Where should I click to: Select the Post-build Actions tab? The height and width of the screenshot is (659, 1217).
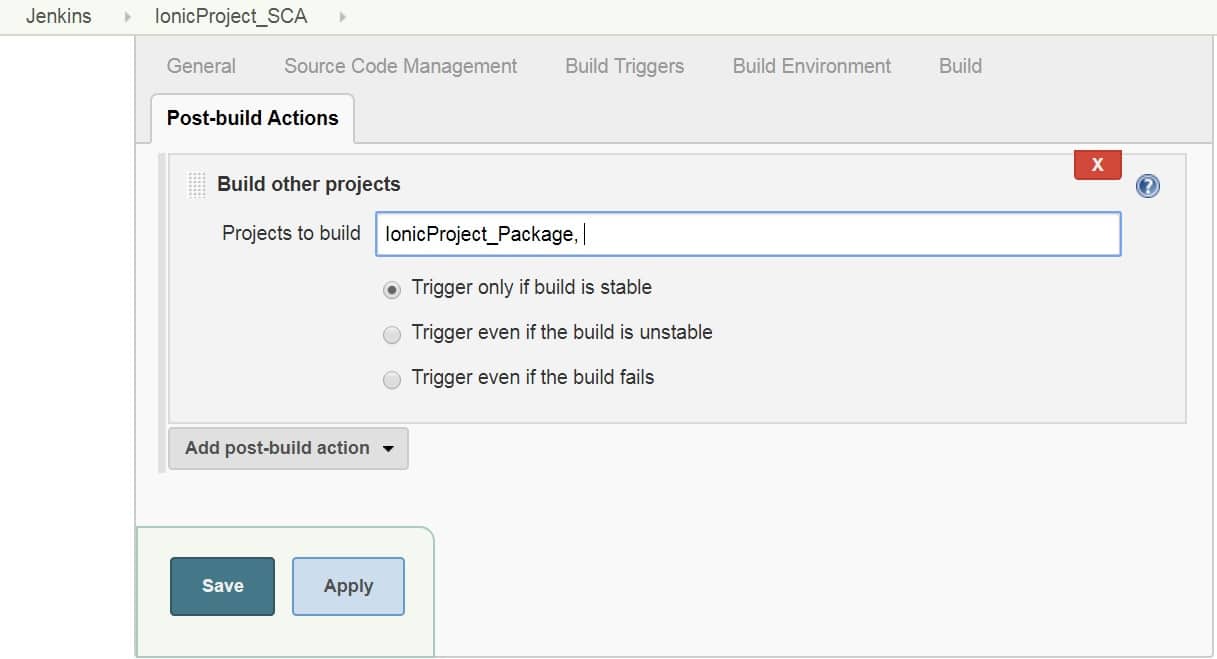click(x=252, y=118)
